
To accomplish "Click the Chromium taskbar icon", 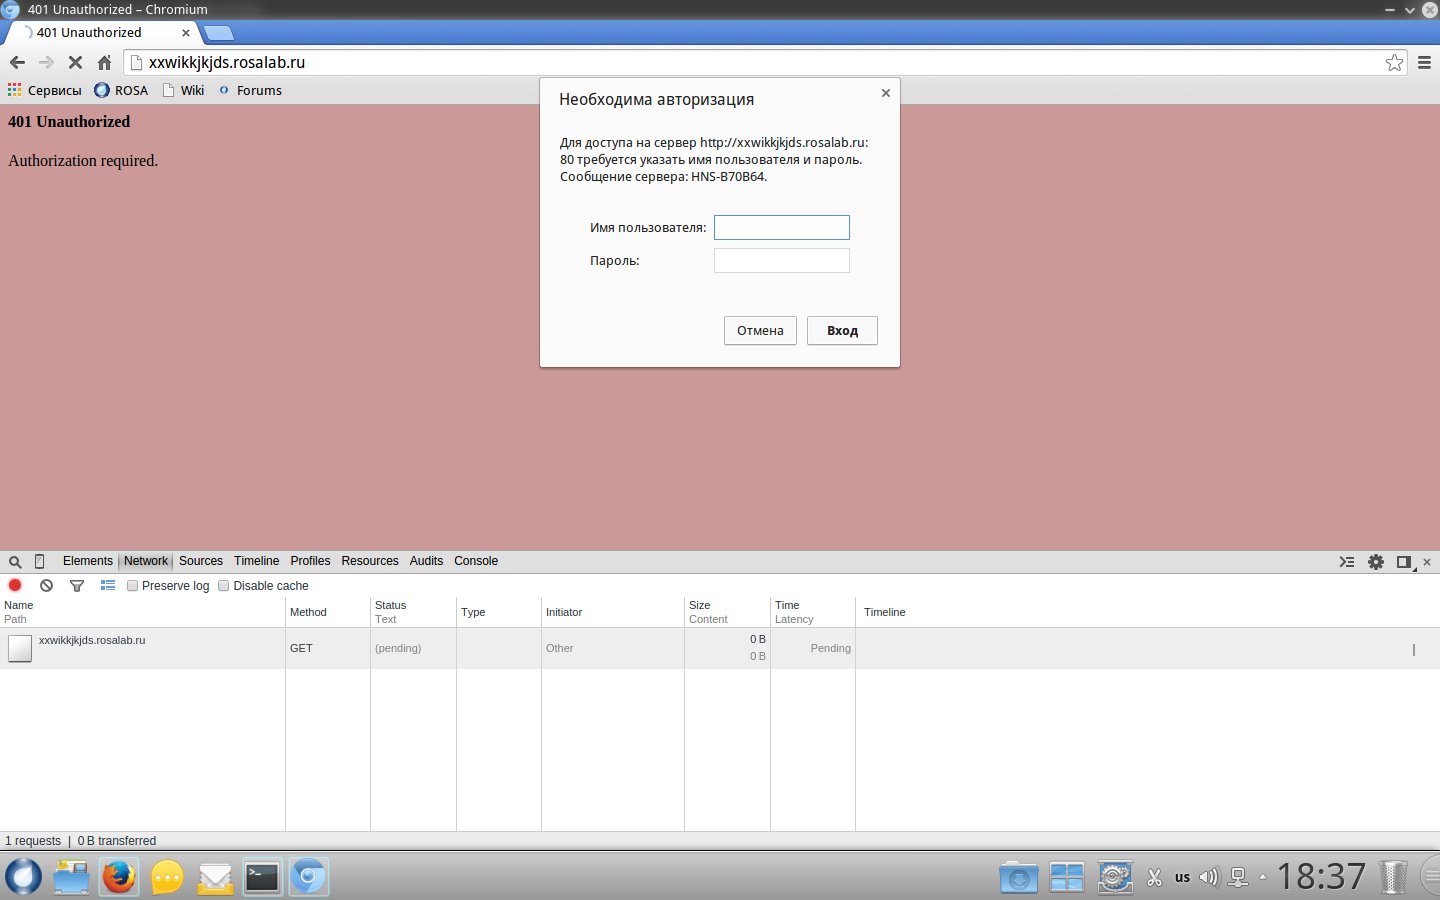I will pyautogui.click(x=309, y=877).
